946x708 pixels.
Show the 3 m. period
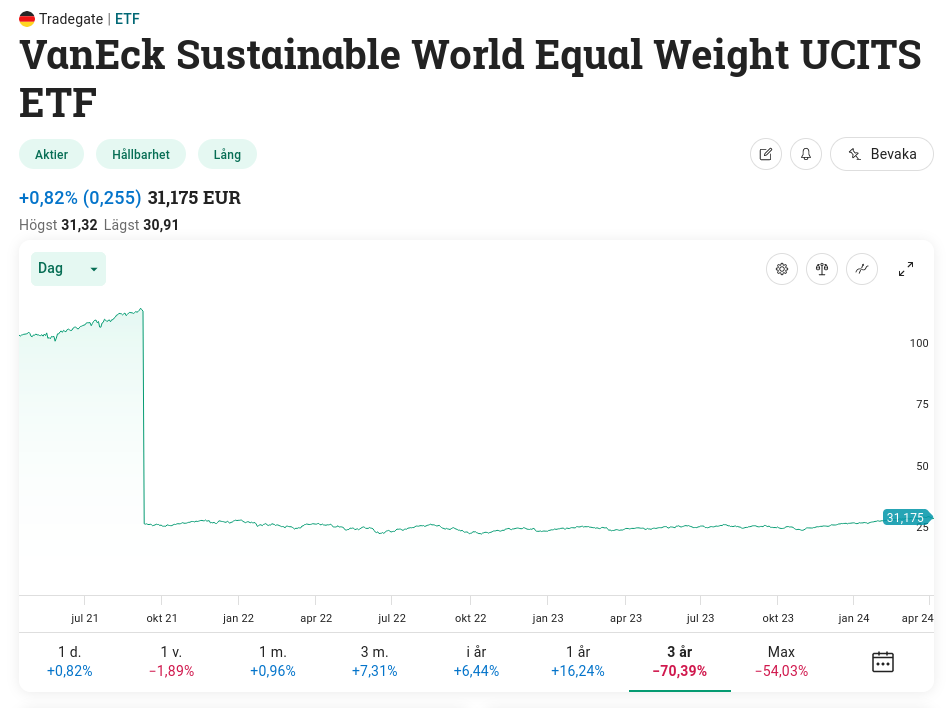click(374, 662)
